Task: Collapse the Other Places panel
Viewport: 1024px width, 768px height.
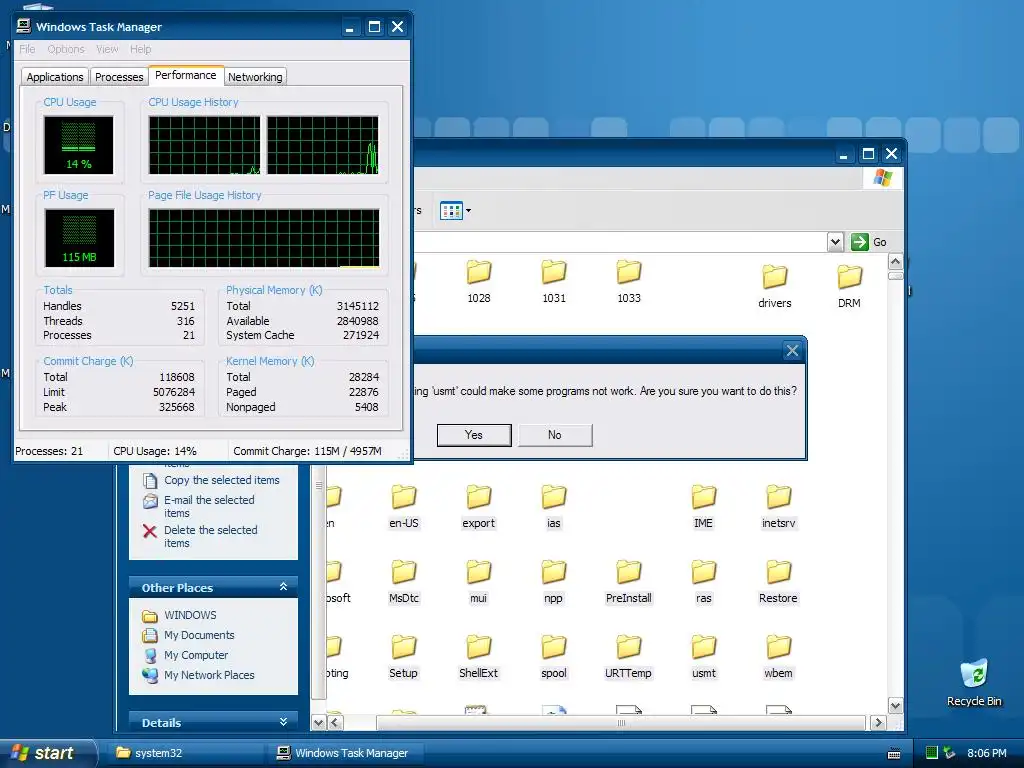Action: (x=283, y=587)
